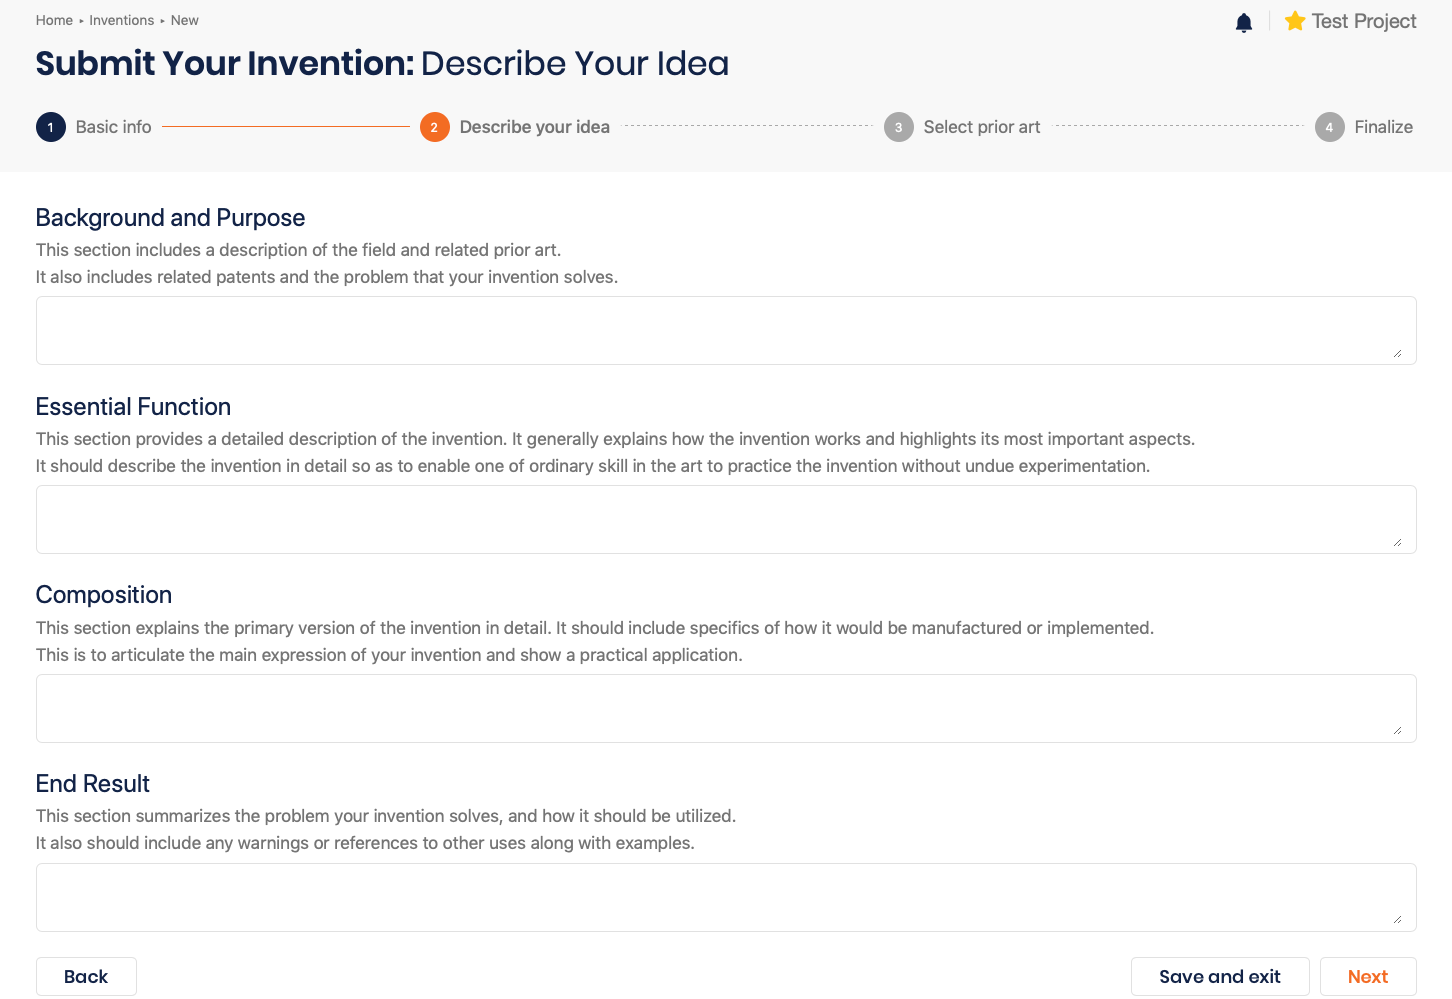Focus the Essential Function text area
Screen dimensions: 1452x999
click(726, 519)
